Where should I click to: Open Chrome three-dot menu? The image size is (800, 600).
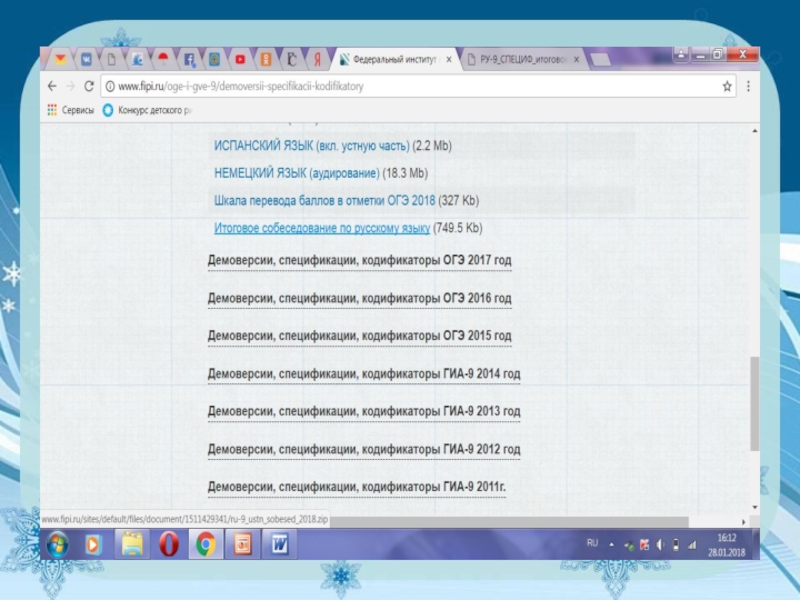click(748, 86)
